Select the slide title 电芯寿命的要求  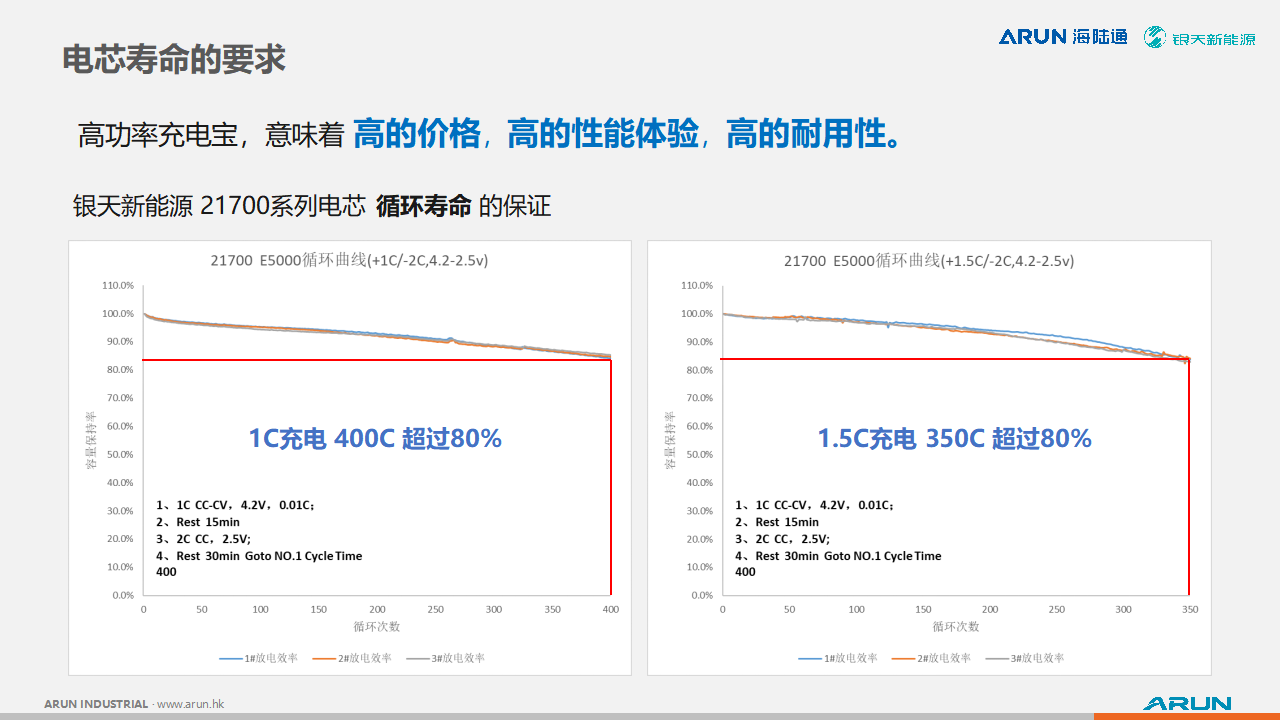tap(174, 59)
